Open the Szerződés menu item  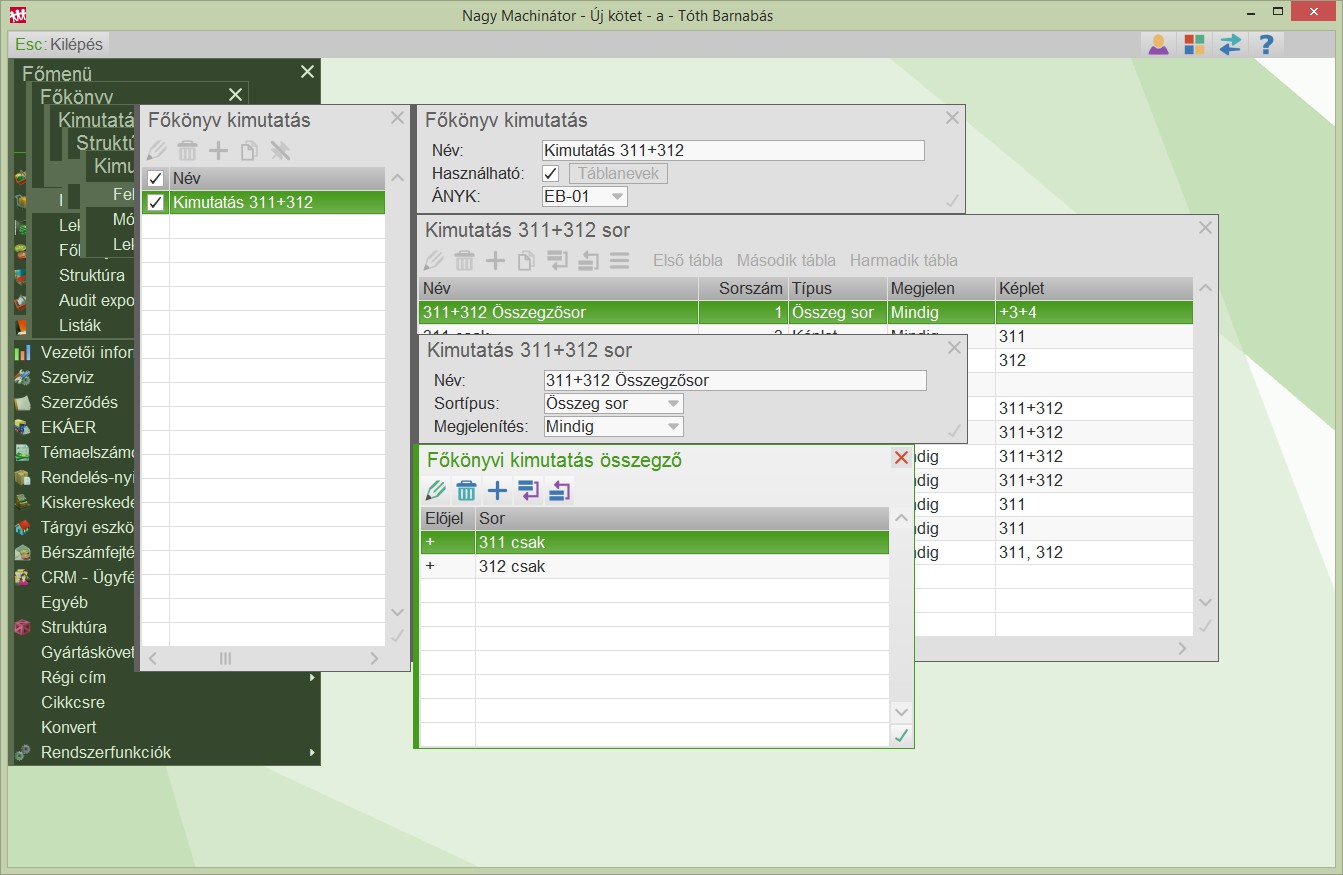79,402
